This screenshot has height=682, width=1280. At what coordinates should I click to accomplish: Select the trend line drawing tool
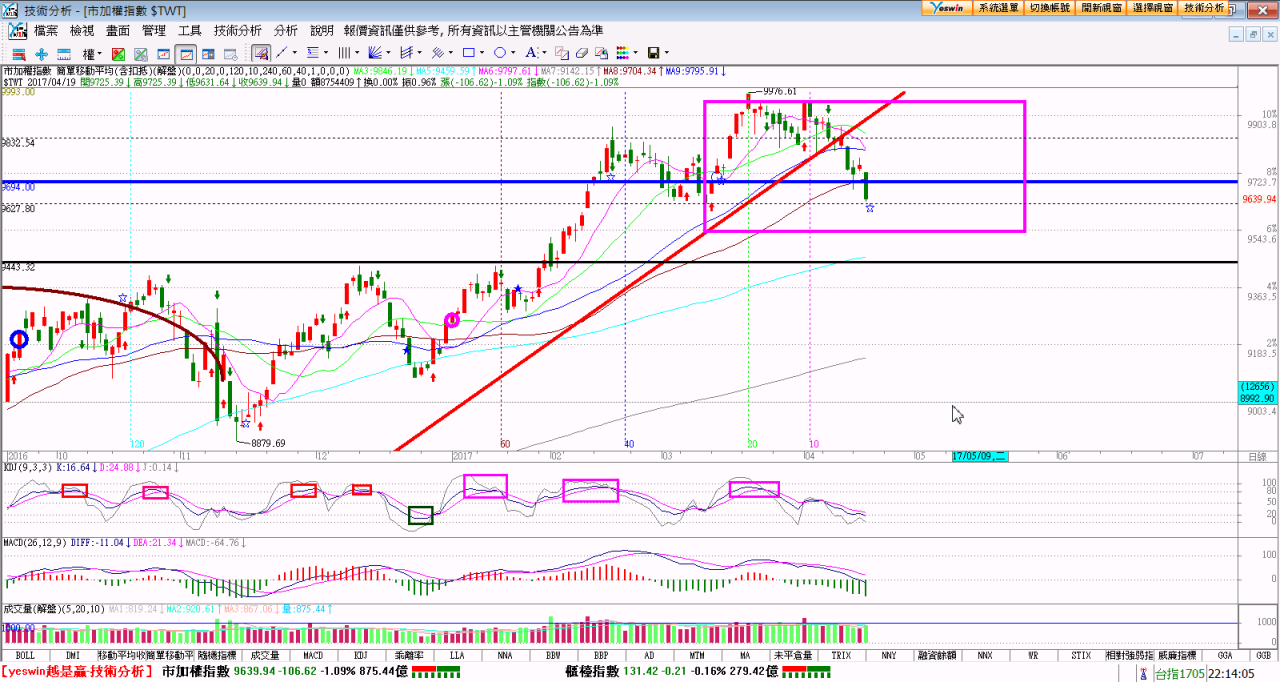coord(282,53)
